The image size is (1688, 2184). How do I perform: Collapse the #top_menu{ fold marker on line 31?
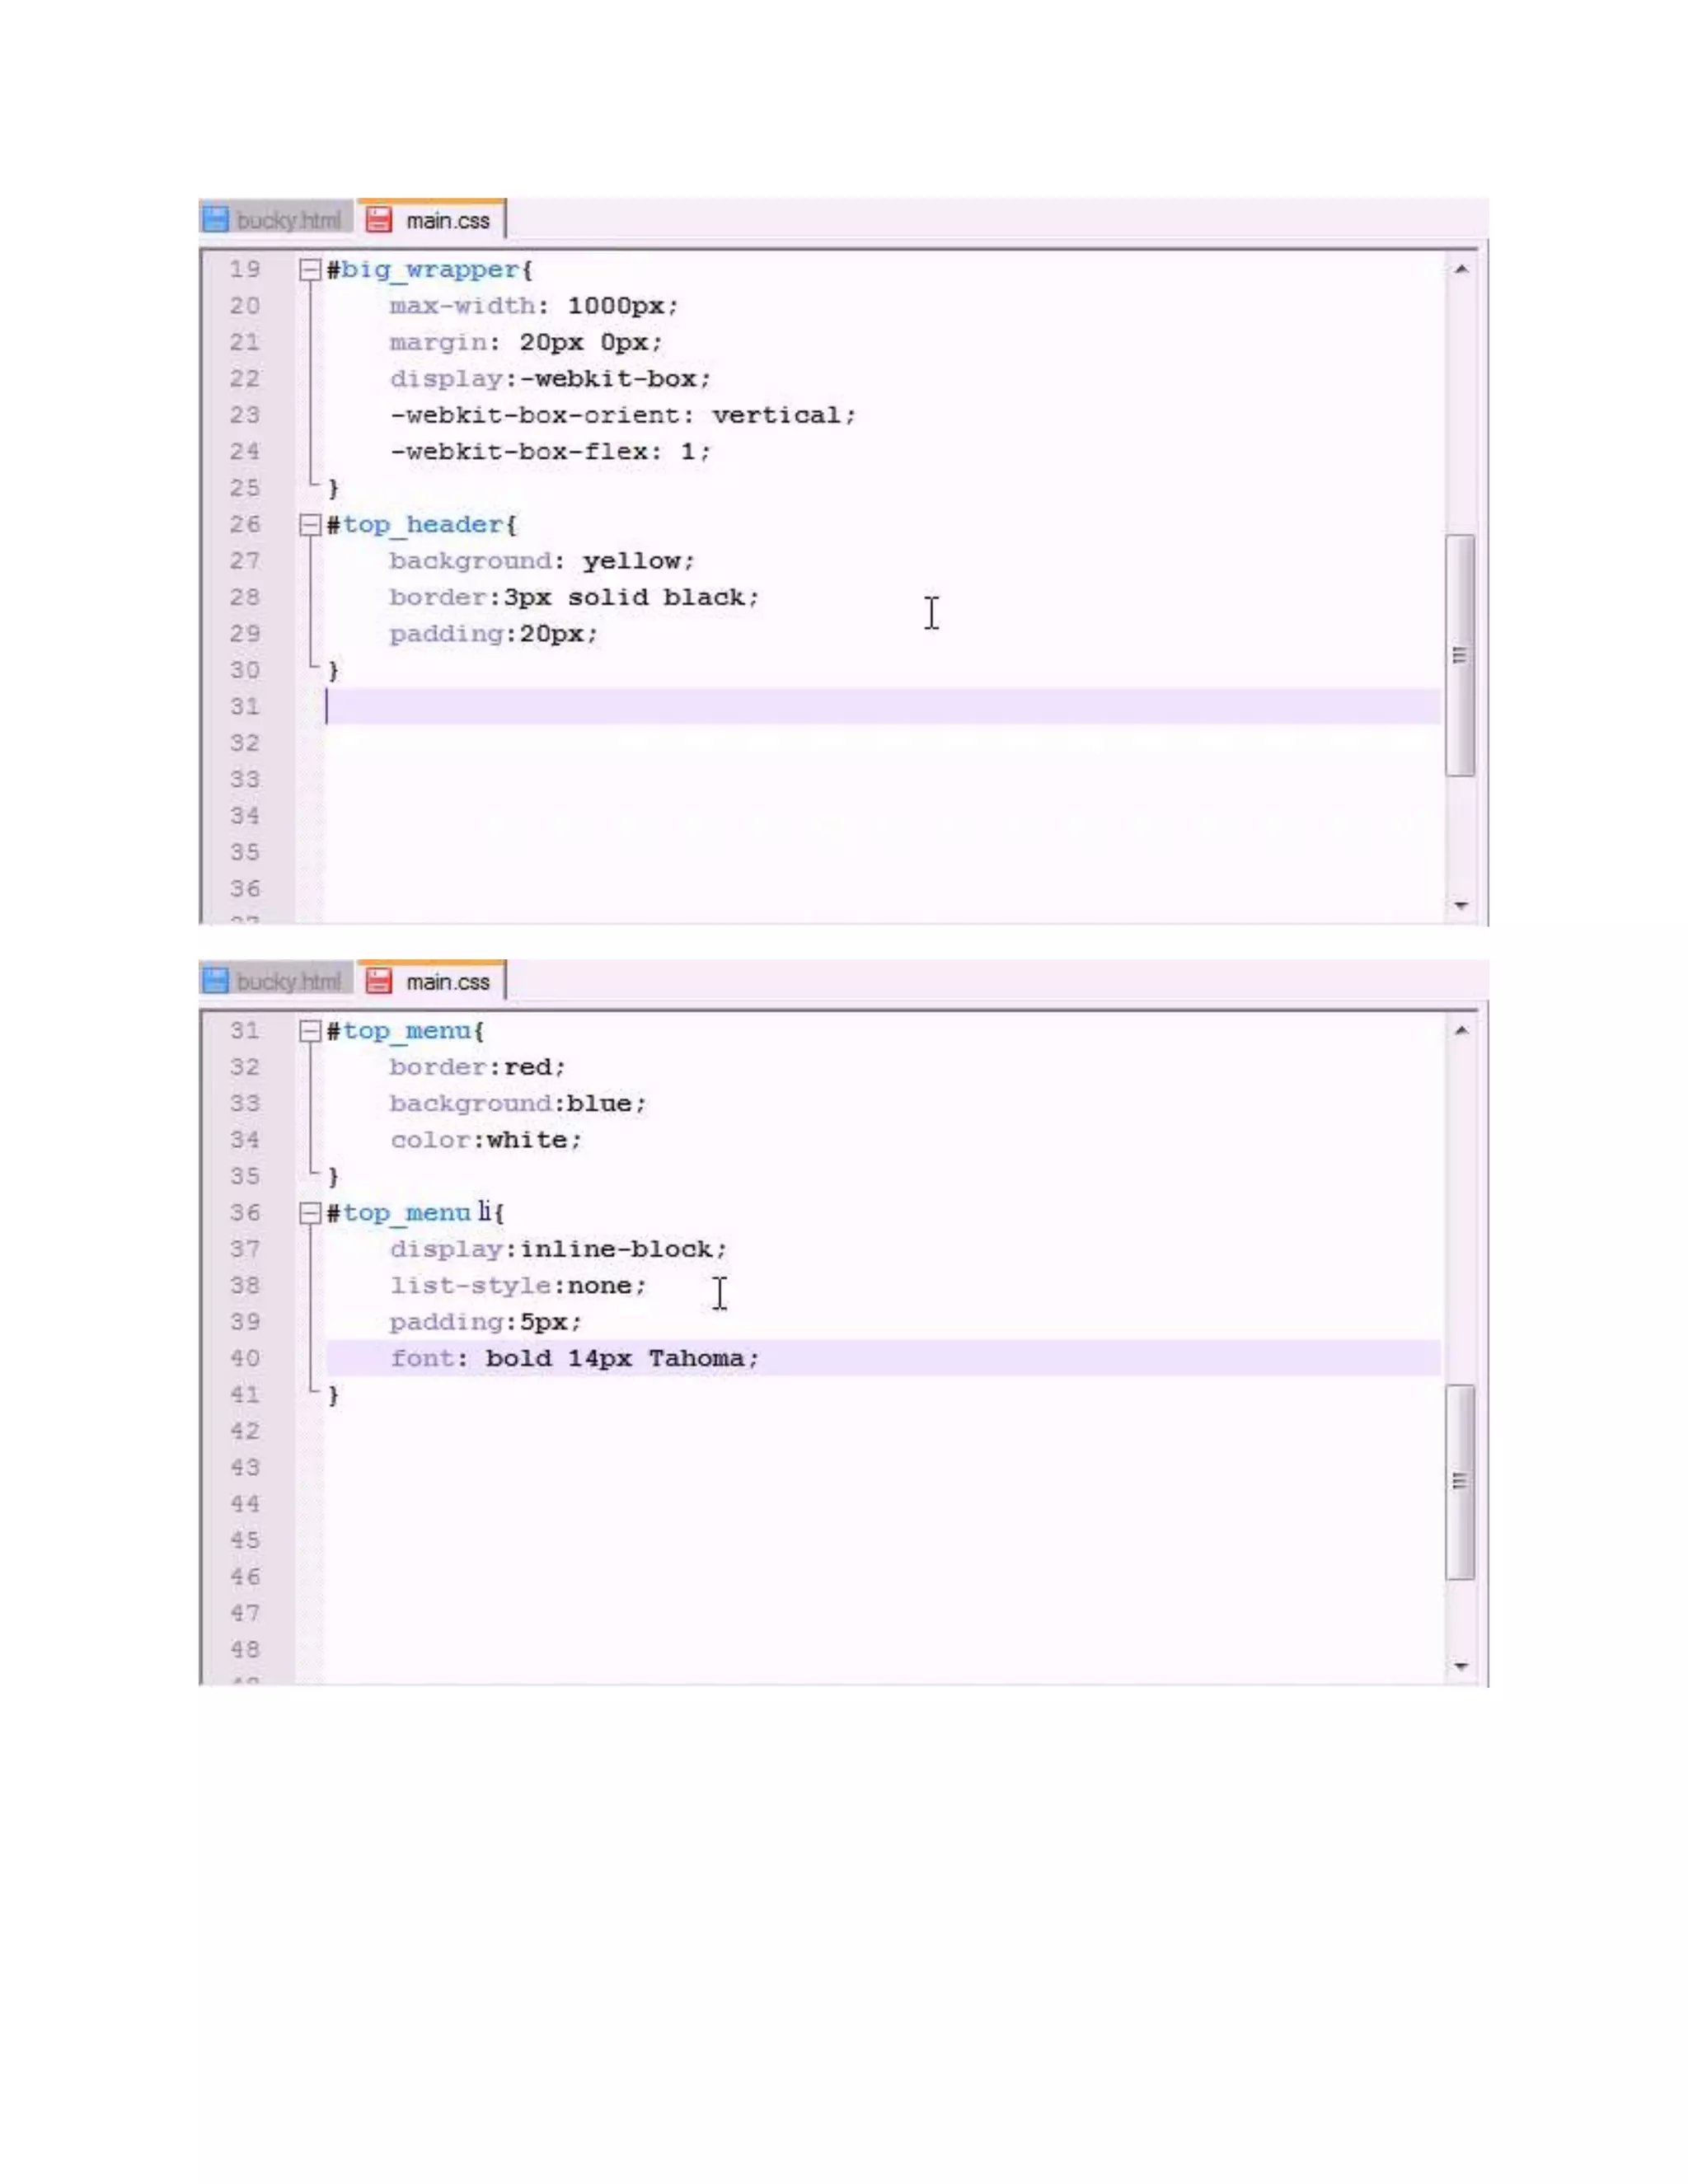(x=310, y=1031)
